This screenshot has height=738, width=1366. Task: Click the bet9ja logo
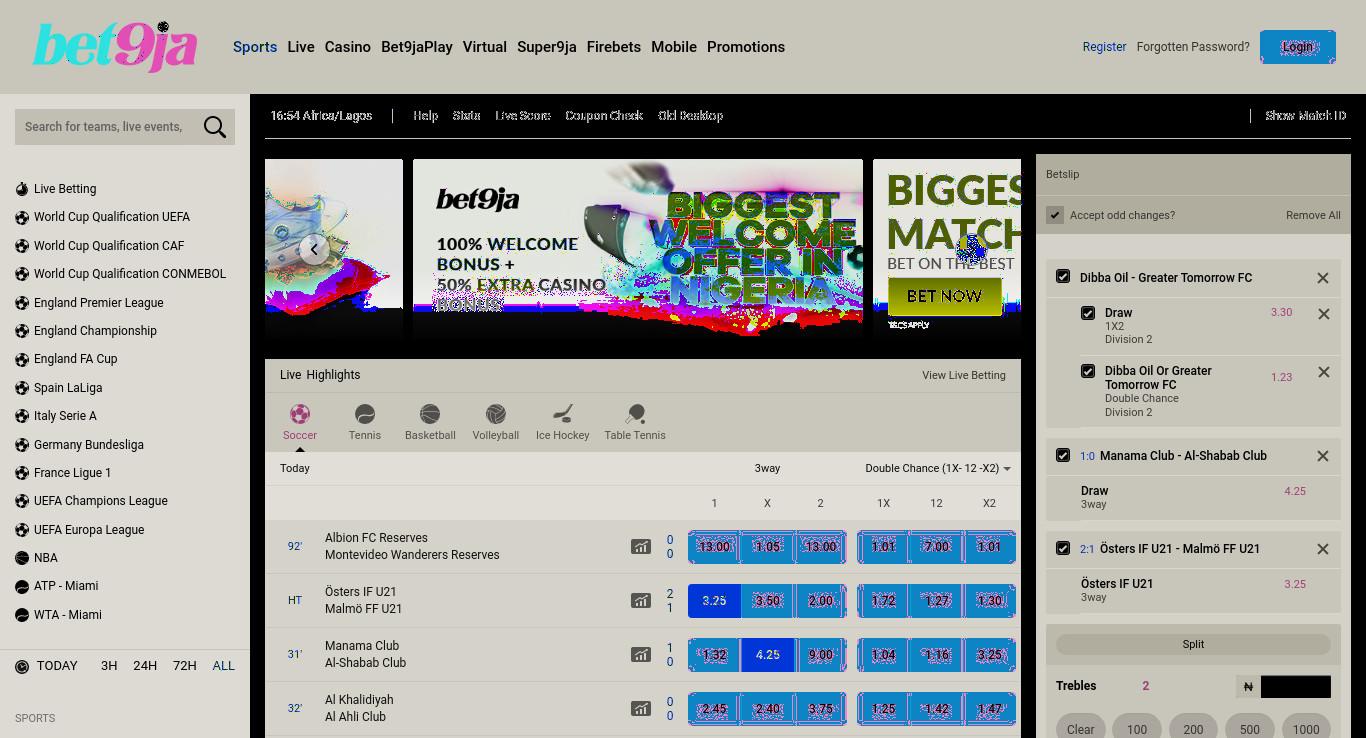tap(115, 47)
